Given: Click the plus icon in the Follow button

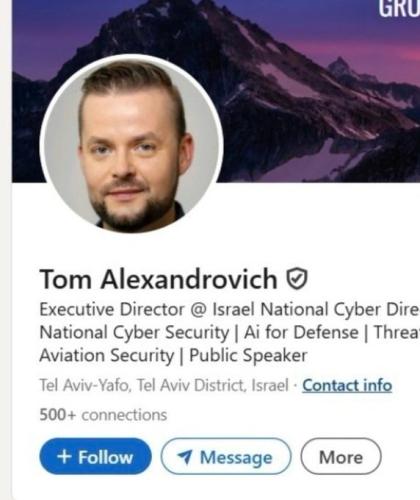Looking at the screenshot, I should tap(64, 456).
